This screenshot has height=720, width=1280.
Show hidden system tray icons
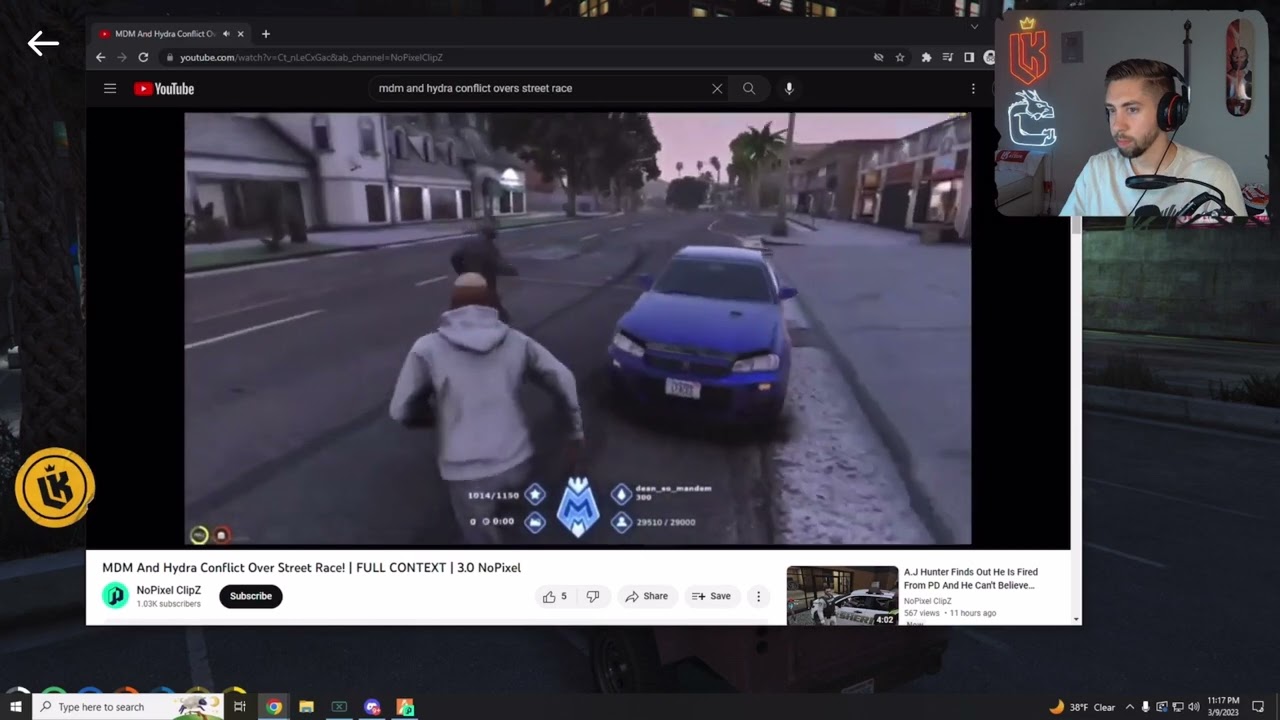1130,707
